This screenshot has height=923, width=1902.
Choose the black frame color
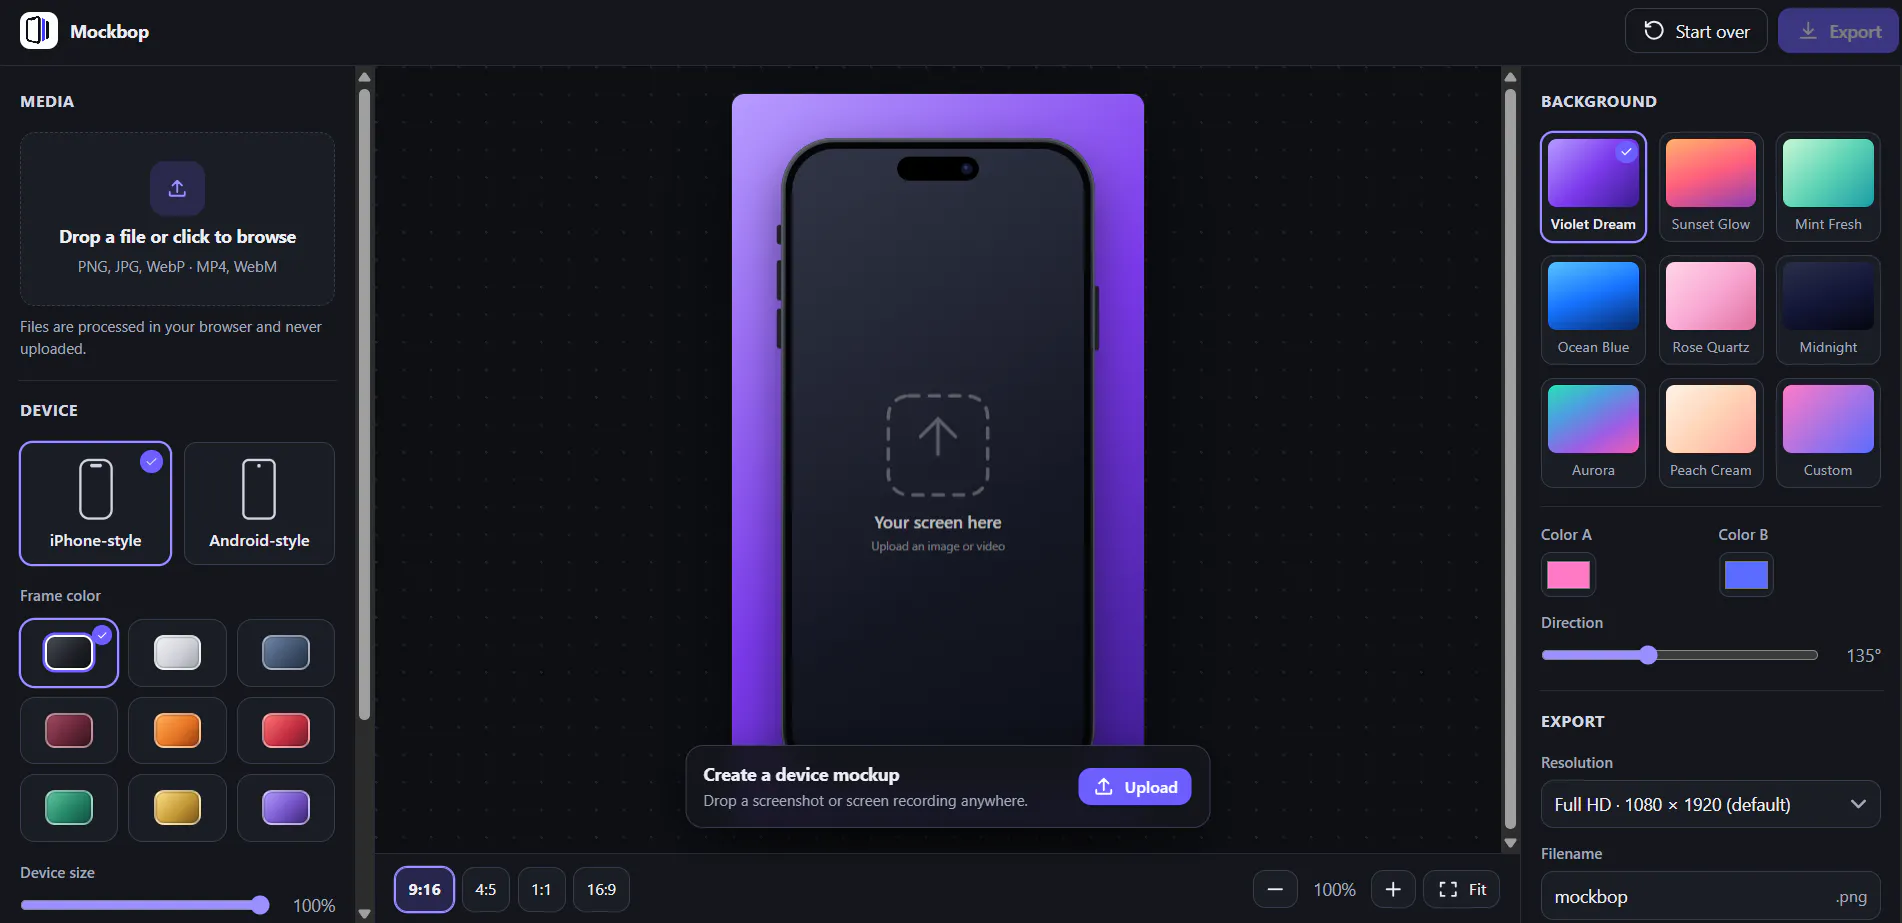click(69, 653)
